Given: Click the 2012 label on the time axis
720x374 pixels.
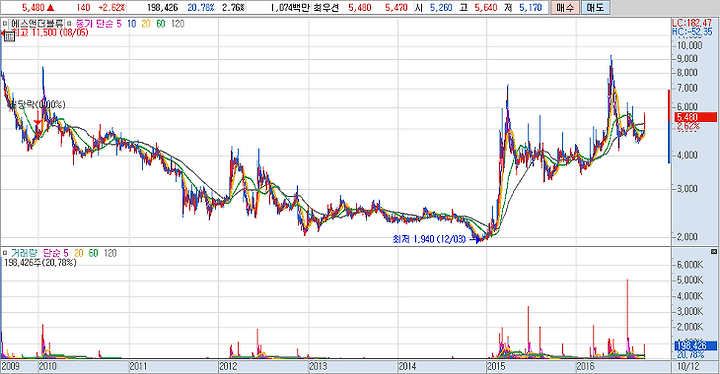Looking at the screenshot, I should click(x=228, y=366).
